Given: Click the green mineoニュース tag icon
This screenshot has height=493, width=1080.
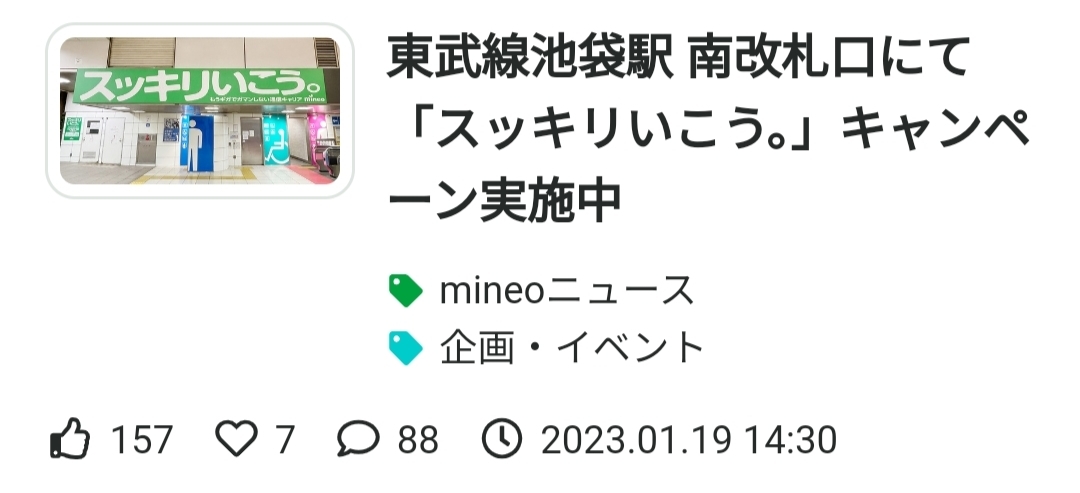Looking at the screenshot, I should point(406,290).
